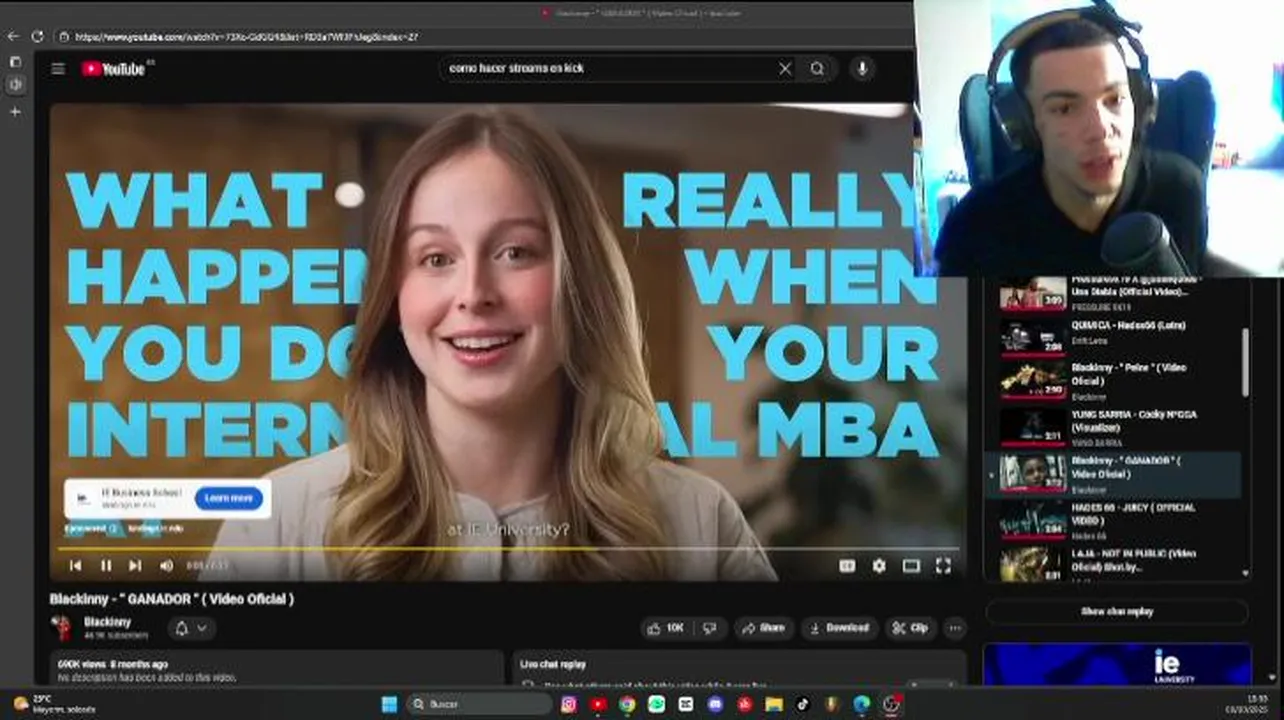Clear the search box with the X
The width and height of the screenshot is (1284, 720).
(x=785, y=68)
